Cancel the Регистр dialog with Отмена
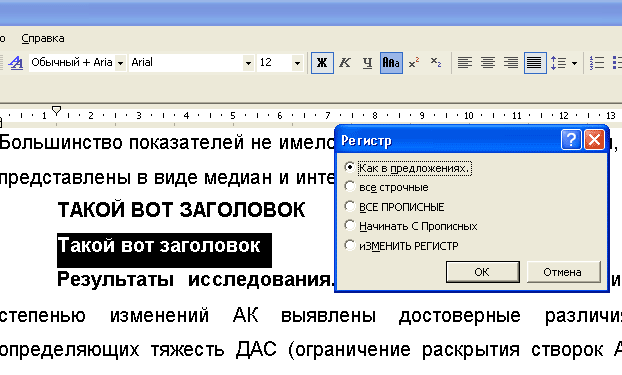Image resolution: width=622 pixels, height=375 pixels. (x=563, y=272)
